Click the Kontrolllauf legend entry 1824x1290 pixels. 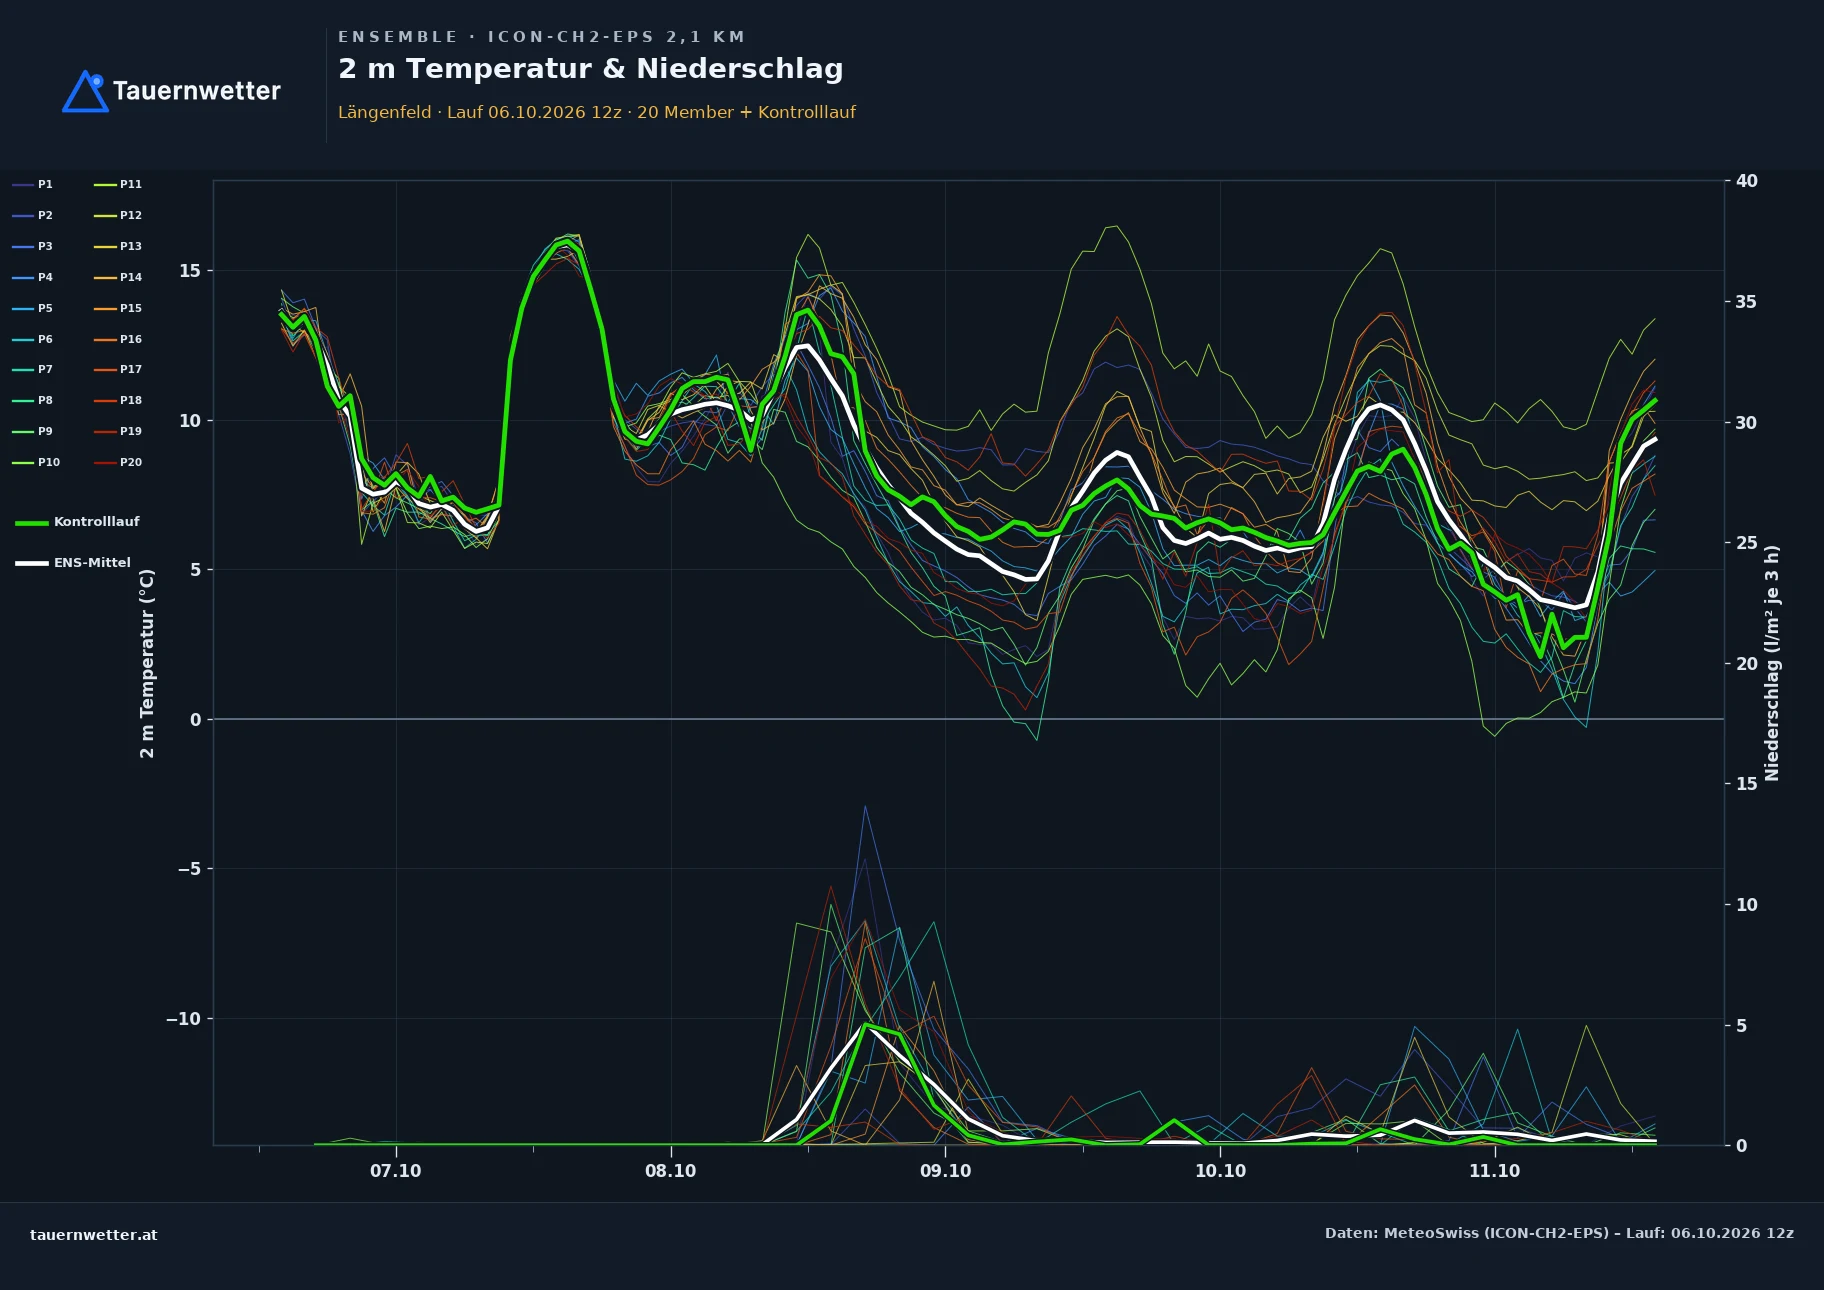point(78,522)
